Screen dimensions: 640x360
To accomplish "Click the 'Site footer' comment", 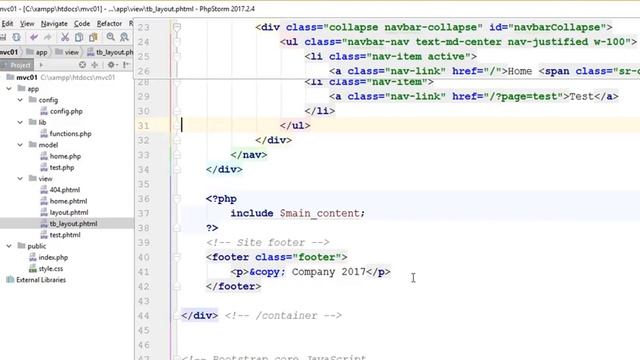I will coord(267,242).
